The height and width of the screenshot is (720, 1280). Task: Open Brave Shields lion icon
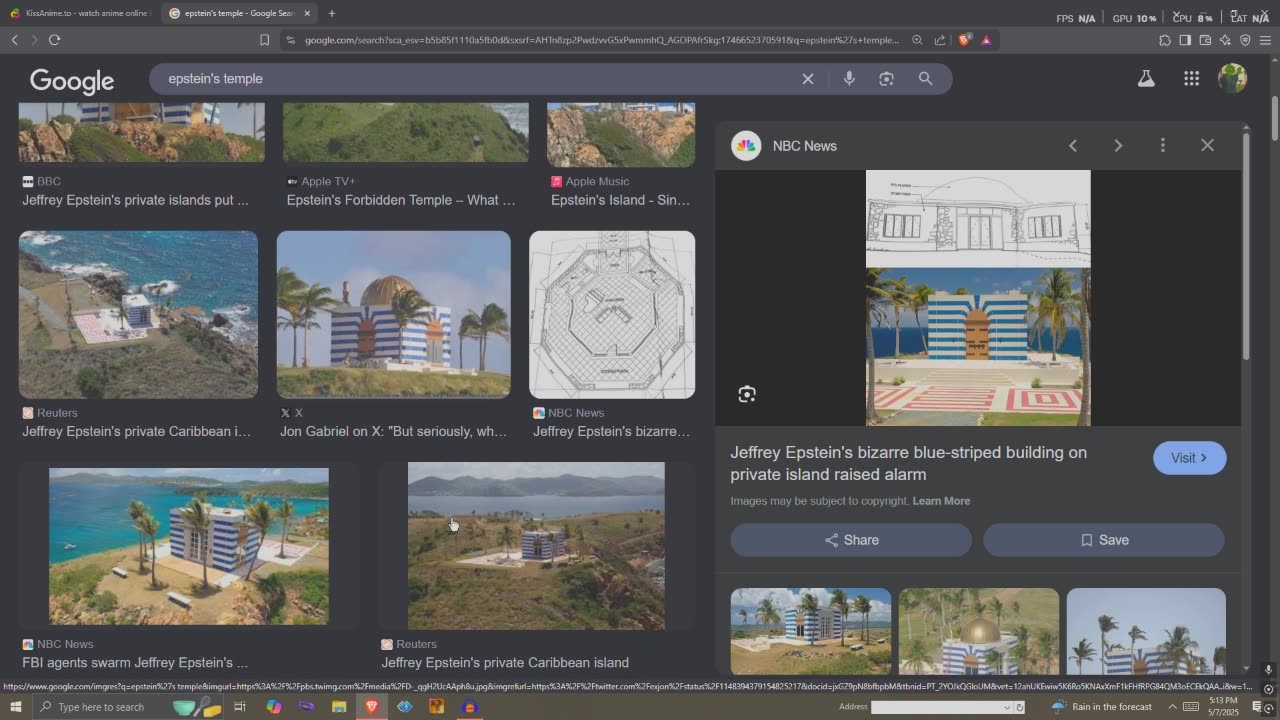tap(964, 40)
